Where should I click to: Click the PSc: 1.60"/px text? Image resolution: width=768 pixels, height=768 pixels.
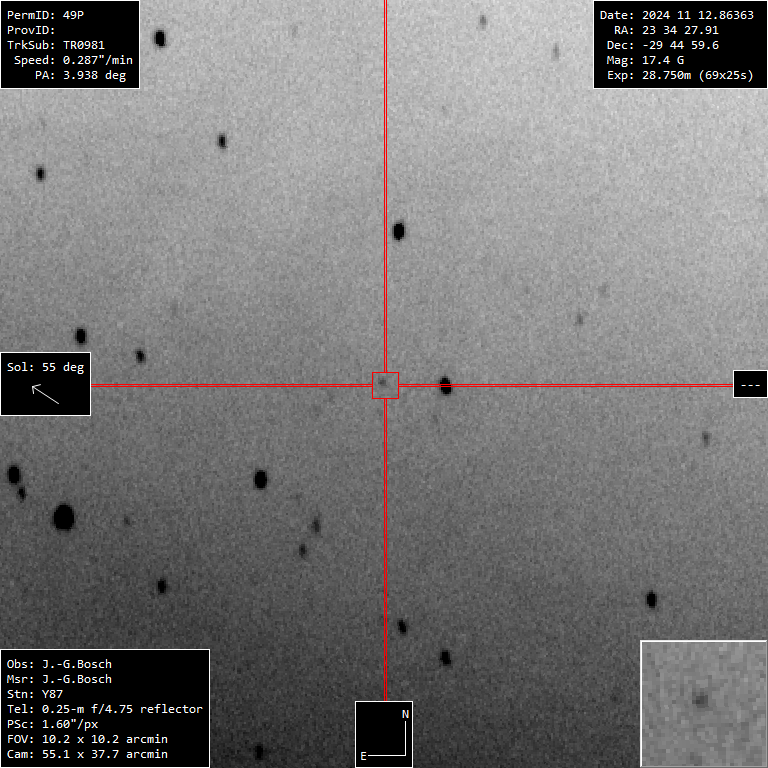tap(52, 724)
